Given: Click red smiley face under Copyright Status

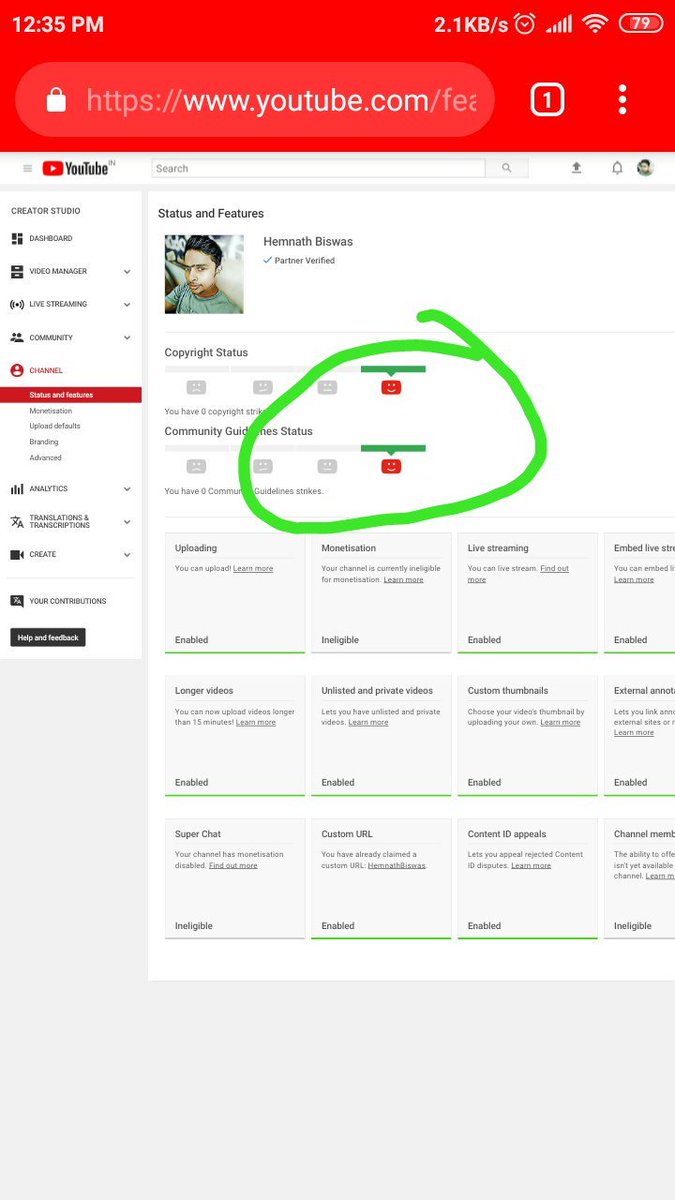Looking at the screenshot, I should [x=391, y=387].
